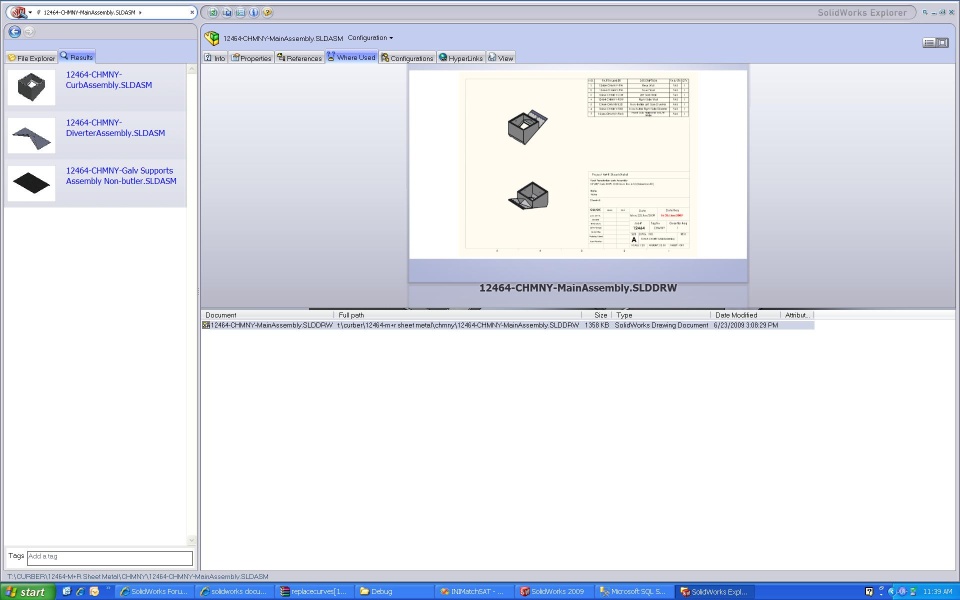Click the third toolbar list icon
The width and height of the screenshot is (960, 600).
(x=240, y=12)
